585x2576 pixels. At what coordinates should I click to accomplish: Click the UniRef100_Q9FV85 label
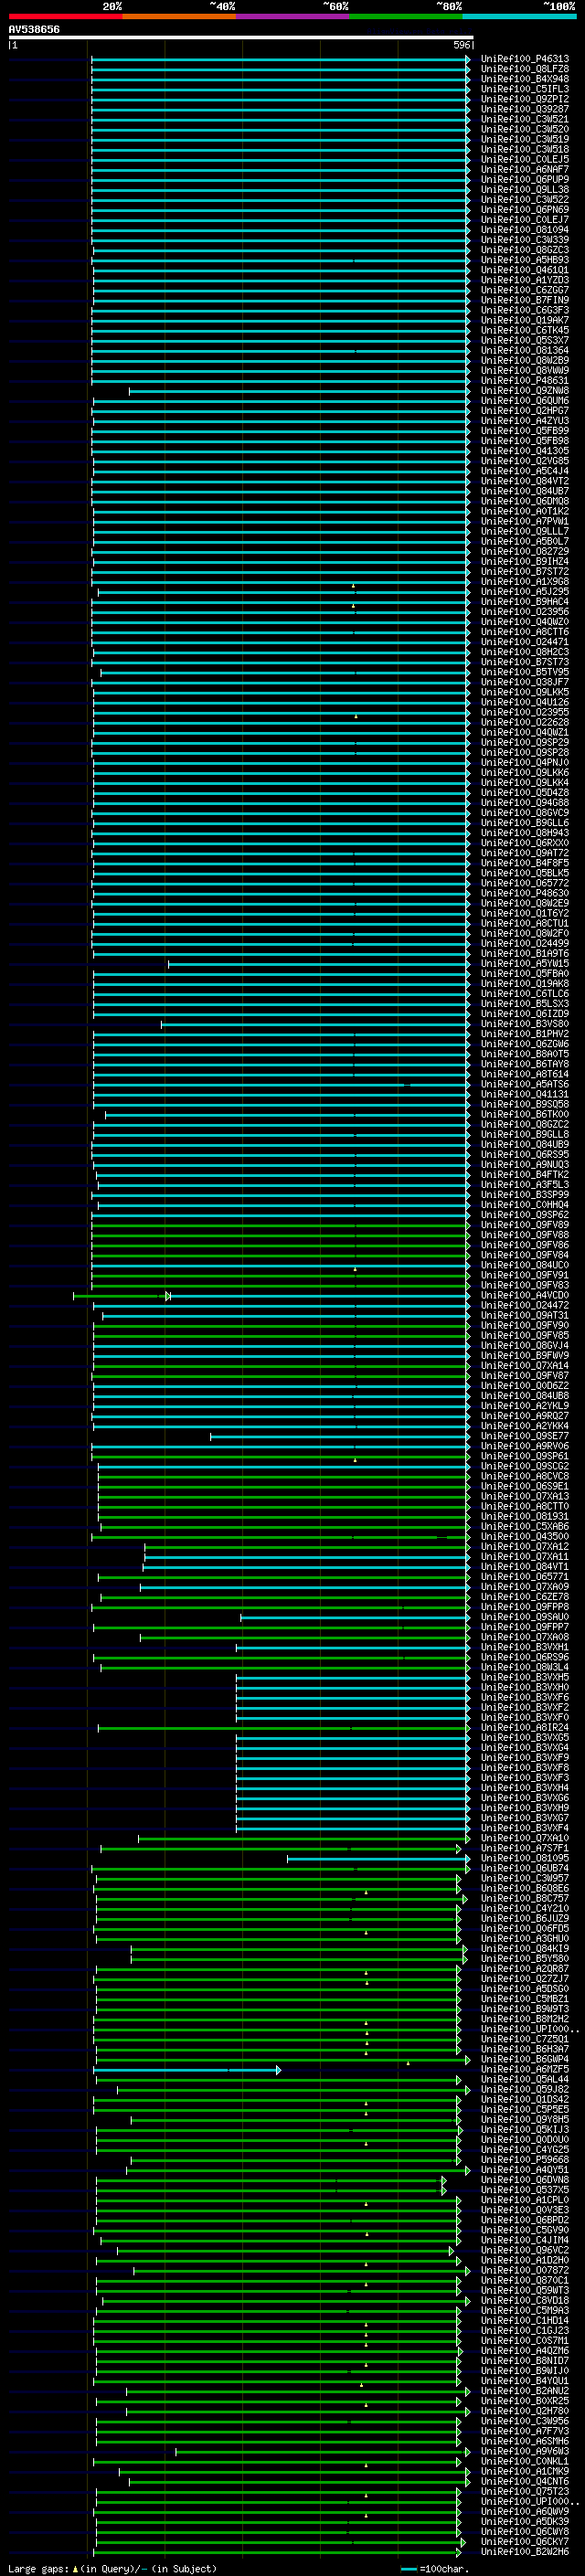click(x=525, y=1335)
